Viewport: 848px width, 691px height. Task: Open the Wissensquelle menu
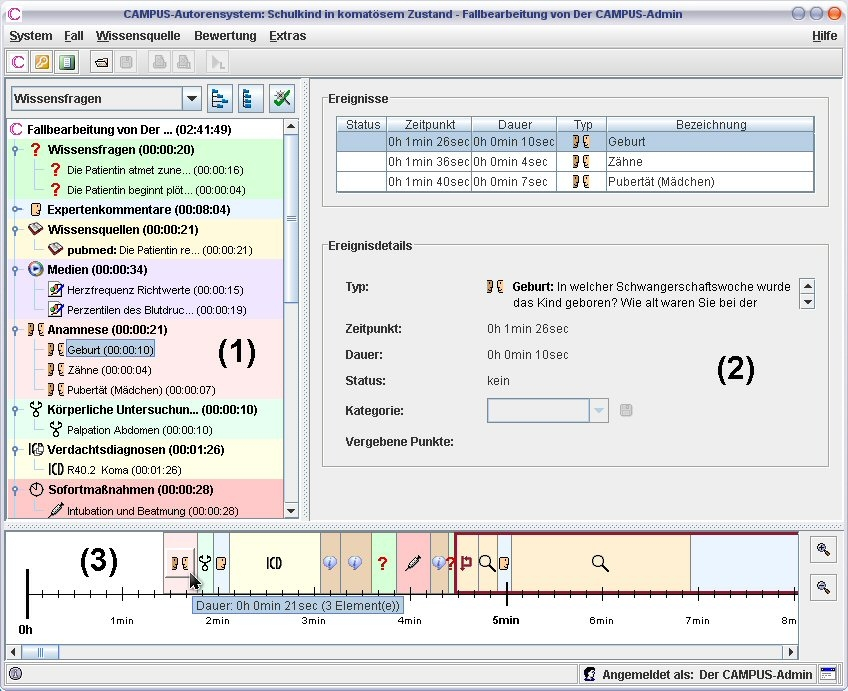tap(138, 36)
